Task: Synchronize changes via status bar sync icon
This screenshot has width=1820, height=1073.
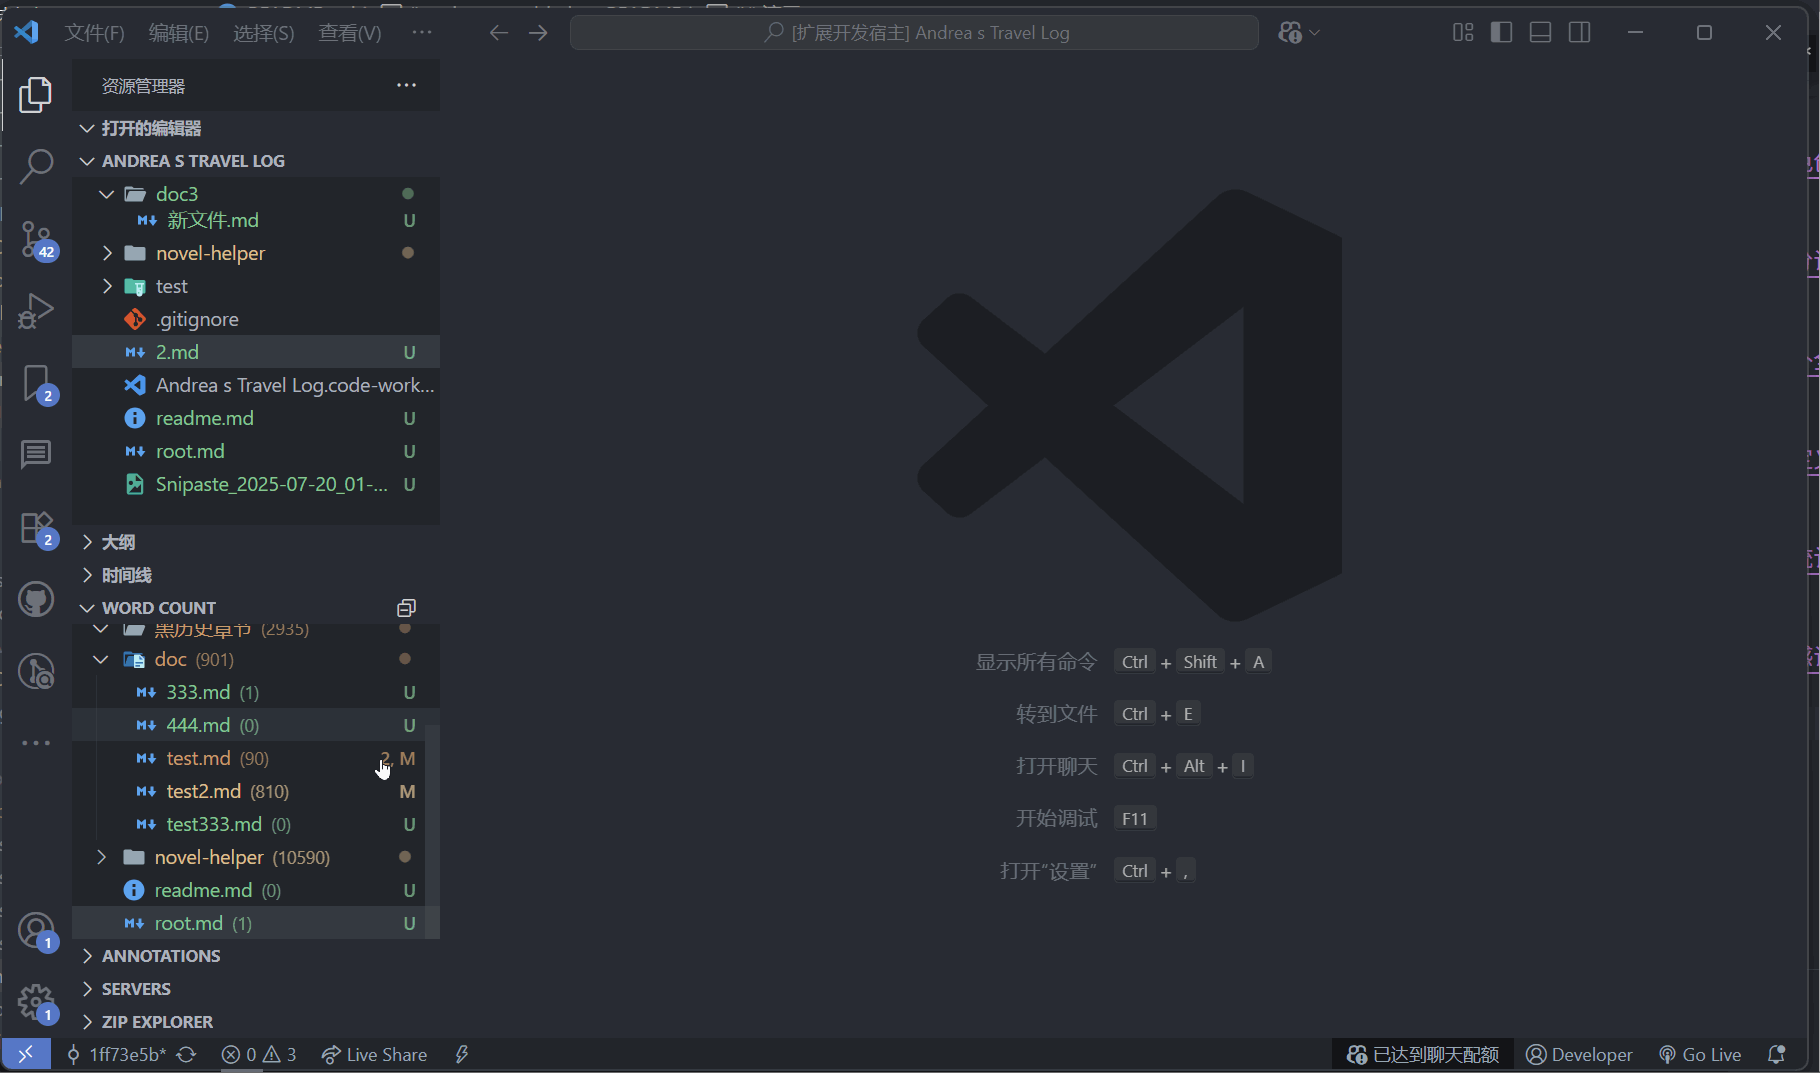Action: [x=186, y=1054]
